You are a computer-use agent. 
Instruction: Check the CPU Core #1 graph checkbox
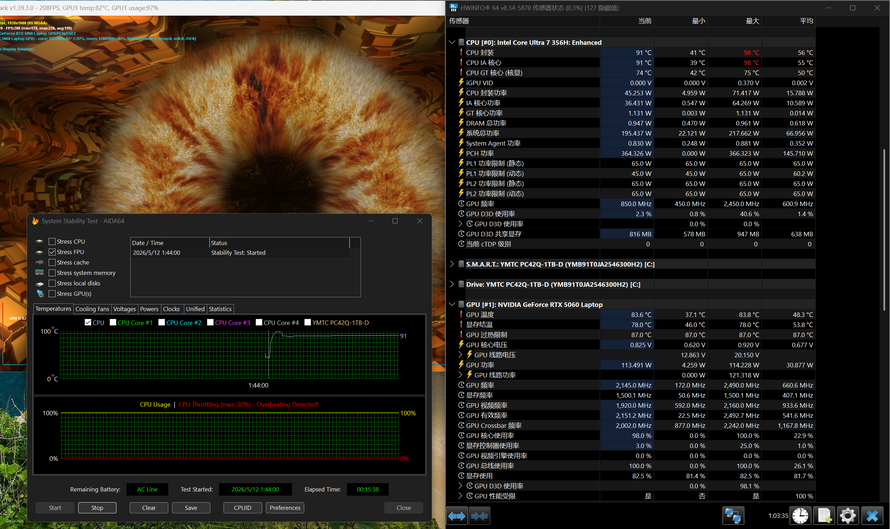pyautogui.click(x=113, y=322)
